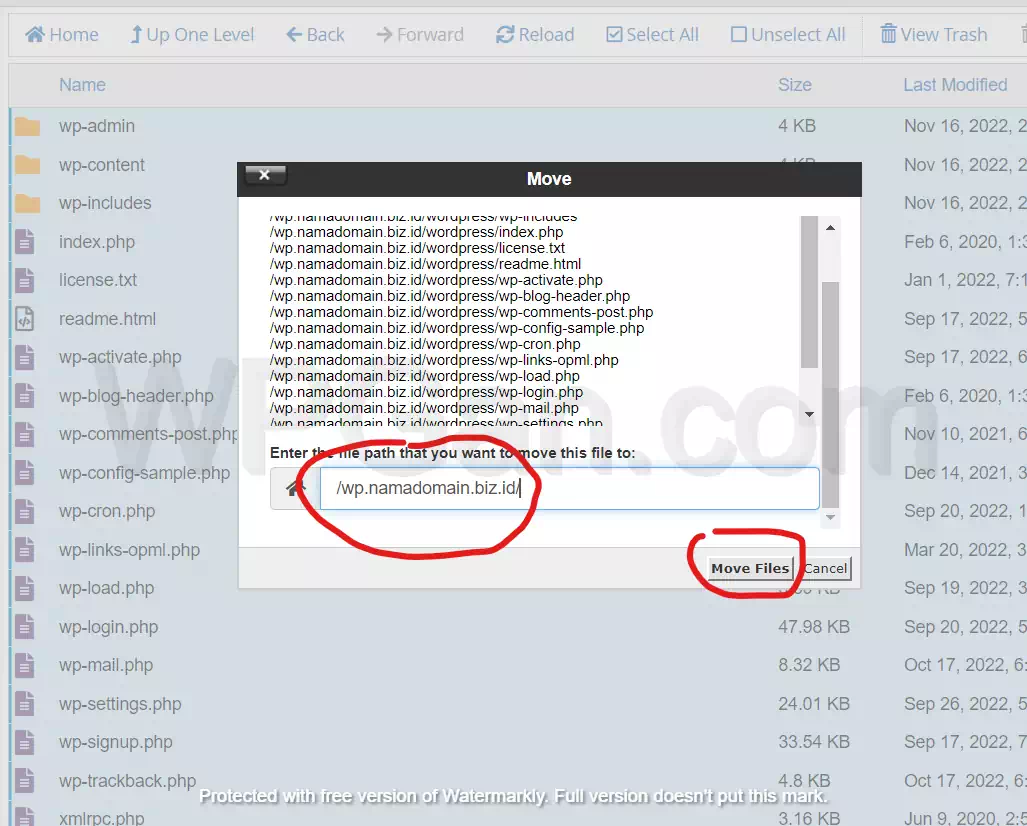The height and width of the screenshot is (826, 1027).
Task: Select the wp-includes folder icon
Action: (28, 203)
